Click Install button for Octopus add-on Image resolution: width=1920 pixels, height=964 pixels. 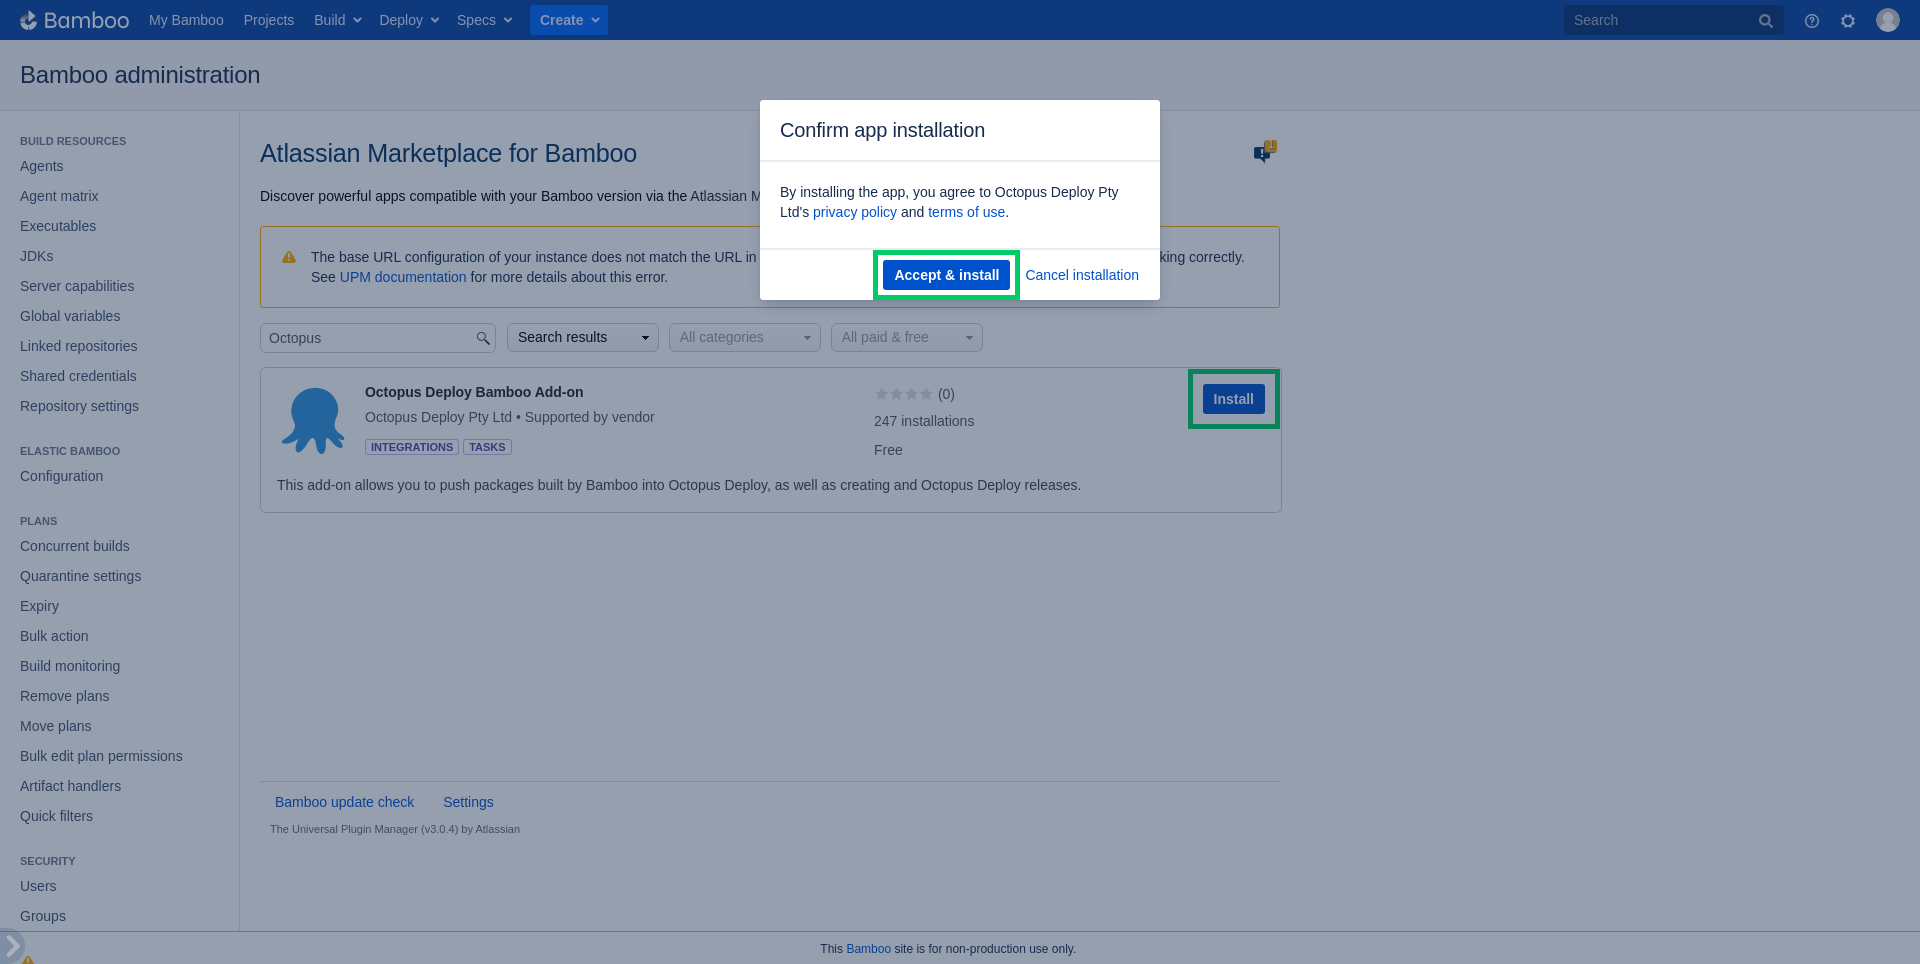coord(1233,399)
